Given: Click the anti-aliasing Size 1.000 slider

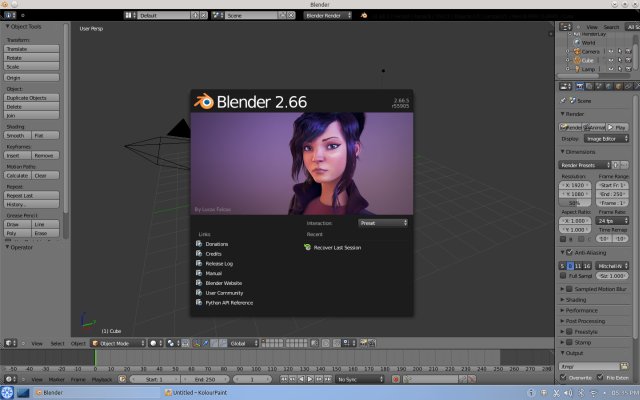Looking at the screenshot, I should coord(612,276).
